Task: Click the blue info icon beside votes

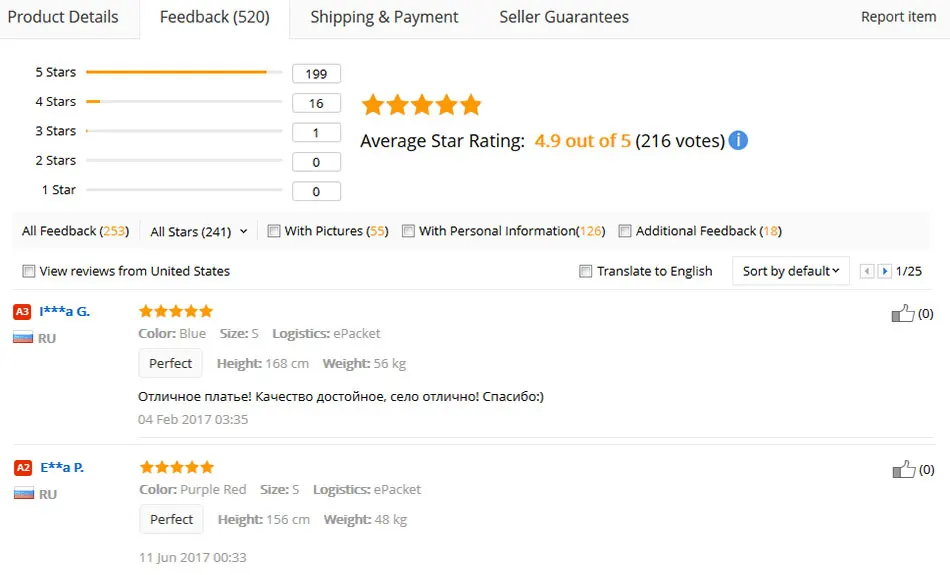Action: click(x=738, y=140)
